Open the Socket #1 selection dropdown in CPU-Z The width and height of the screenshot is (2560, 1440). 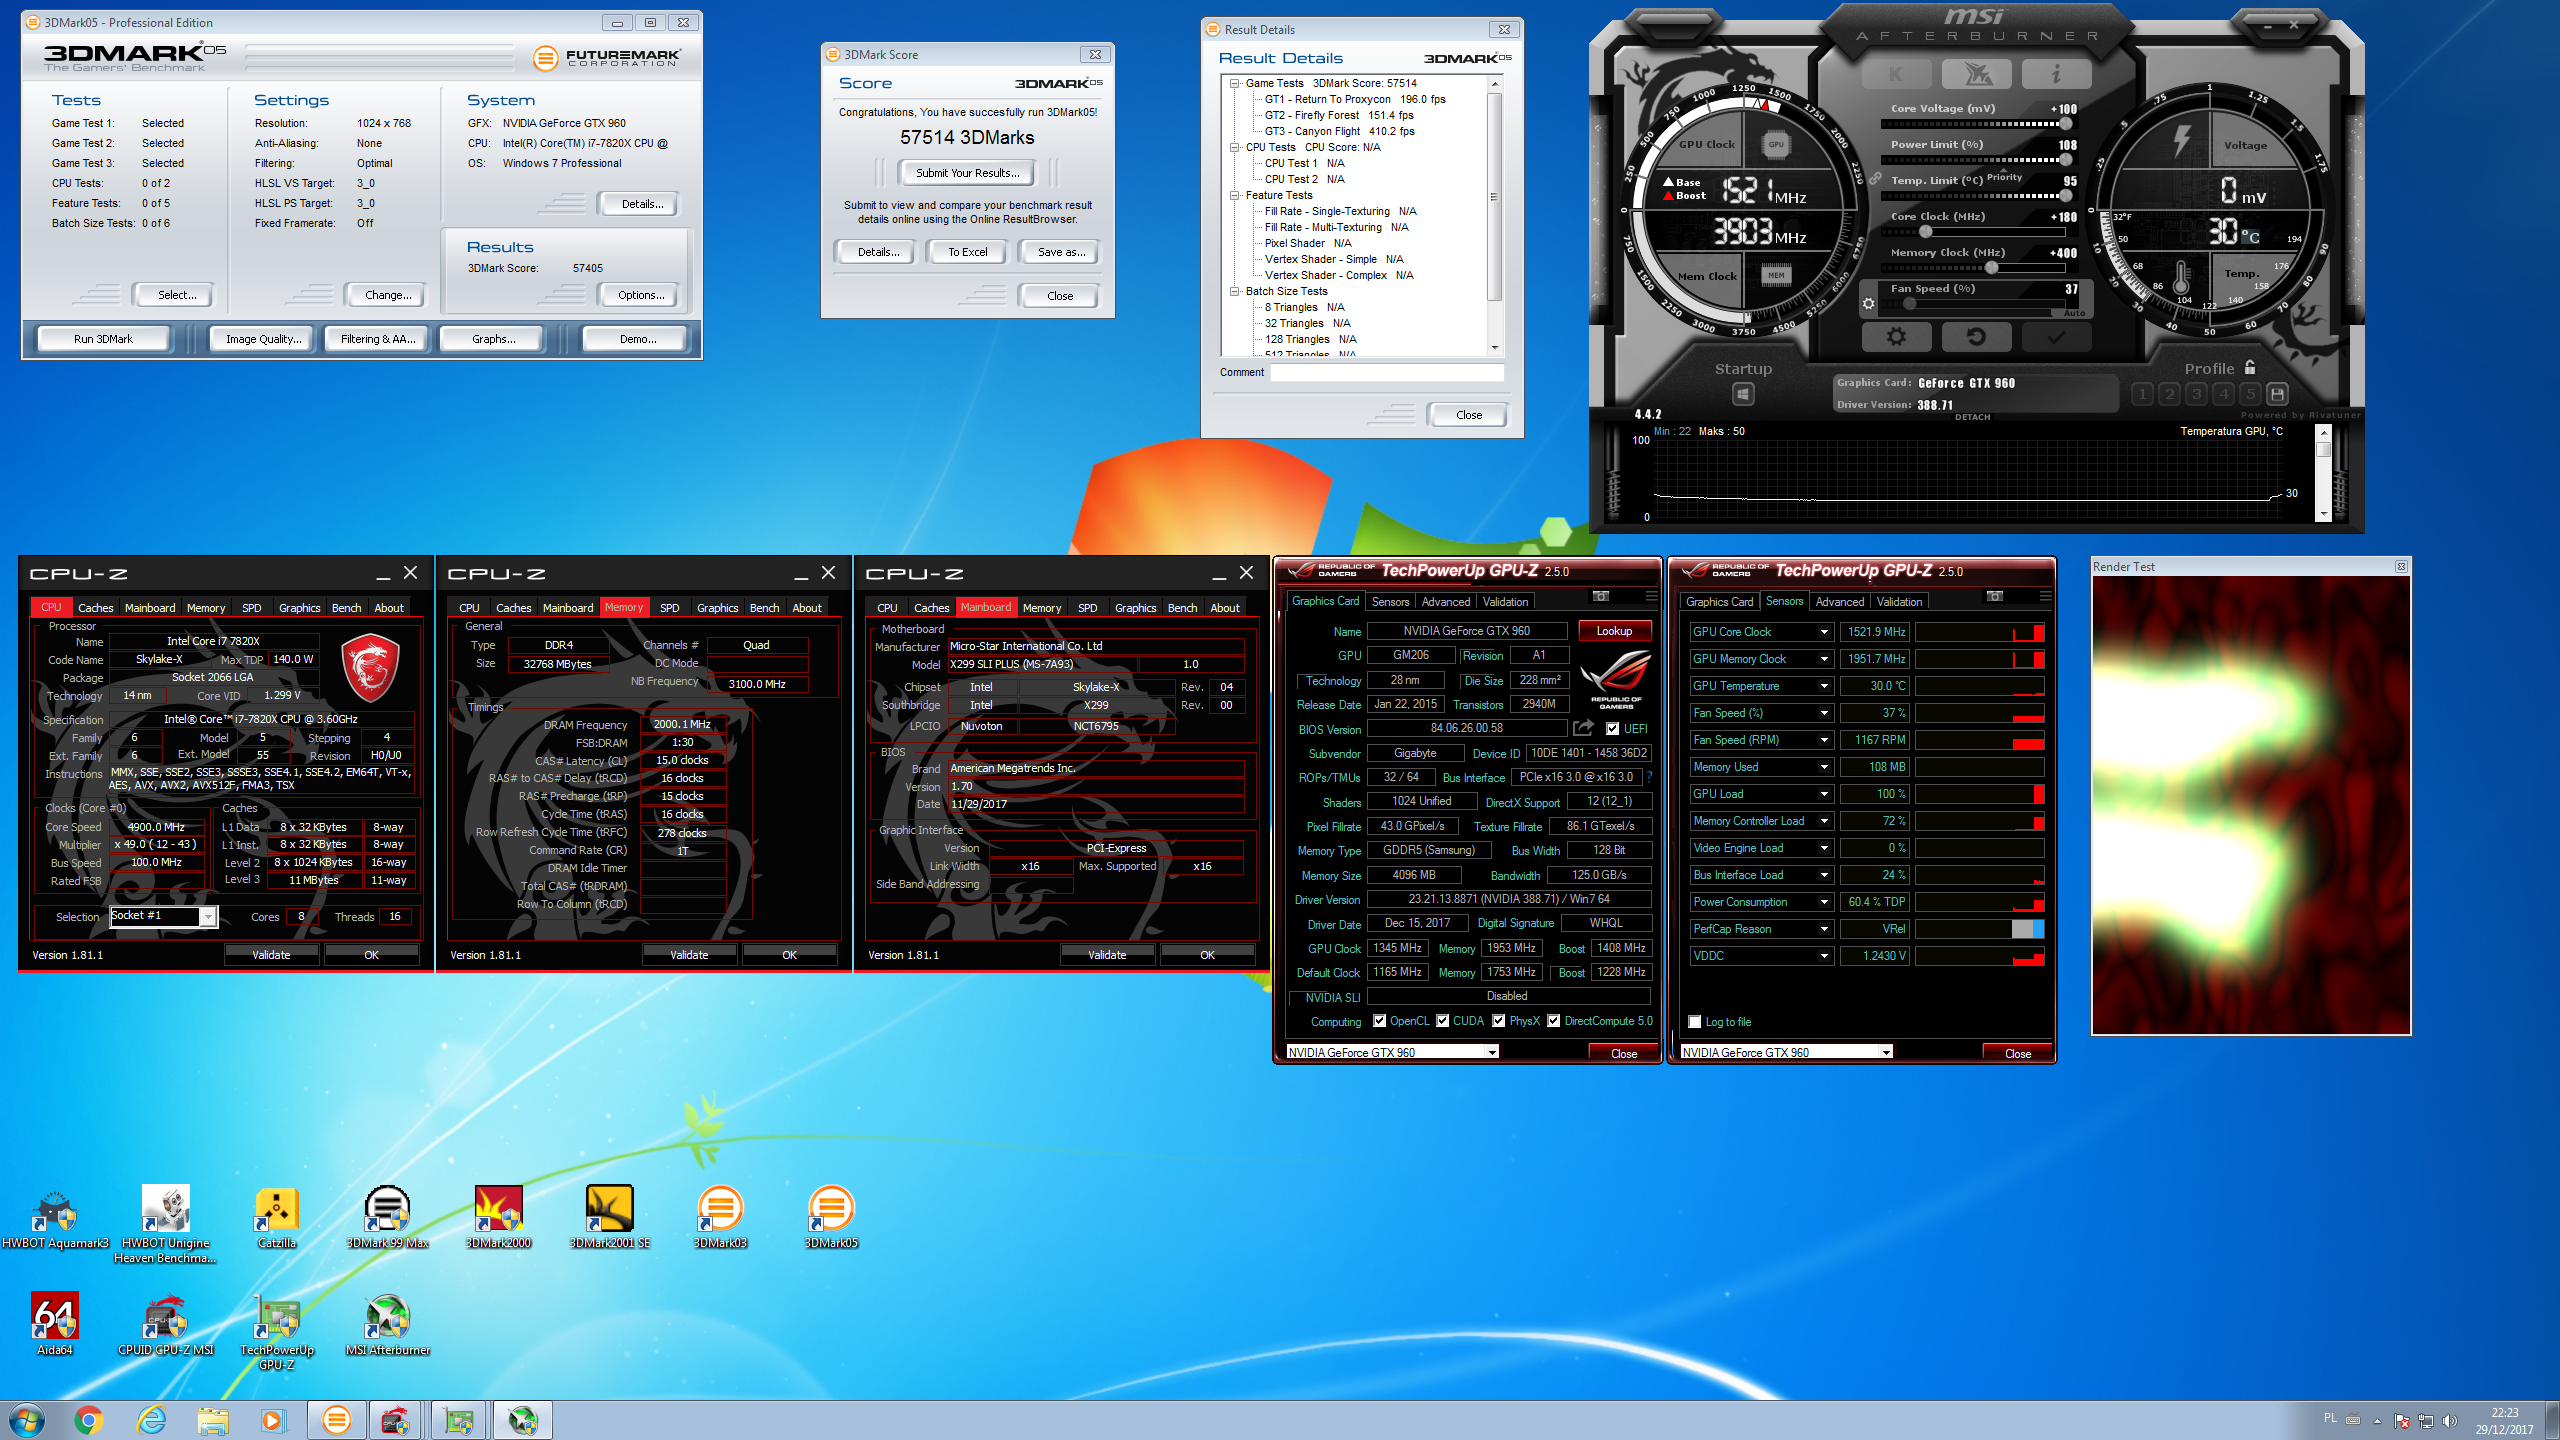(163, 916)
